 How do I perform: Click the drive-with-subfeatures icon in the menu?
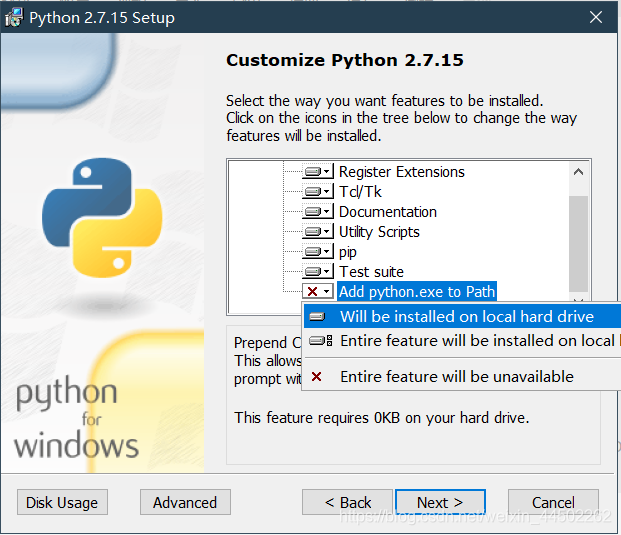tap(320, 341)
